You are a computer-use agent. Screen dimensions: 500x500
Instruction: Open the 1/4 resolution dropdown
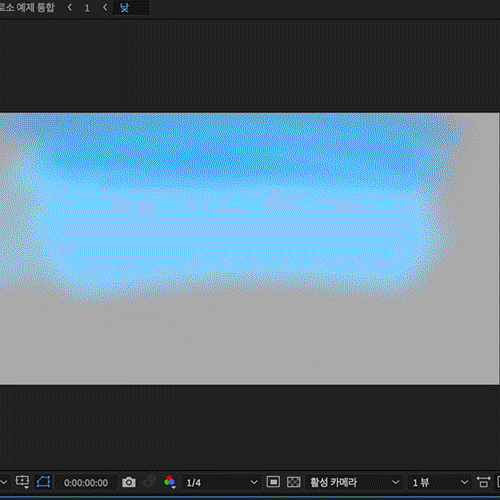tap(221, 482)
